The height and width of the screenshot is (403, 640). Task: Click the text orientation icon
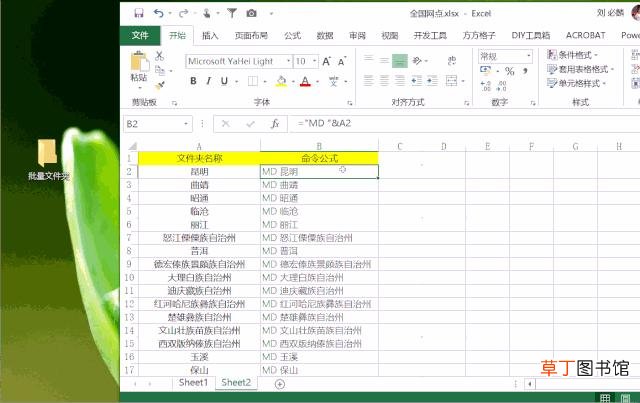[417, 60]
